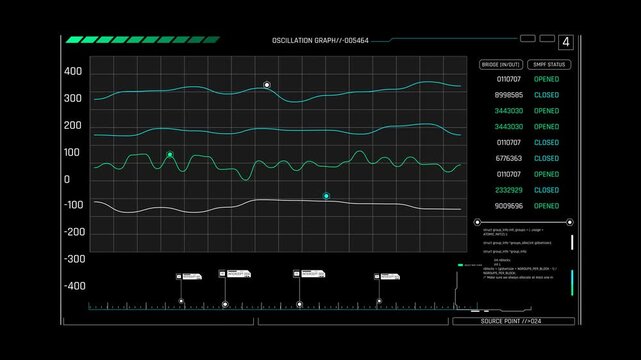641x360 pixels.
Task: Click the small rectangle directly beside the 4 box
Action: click(547, 38)
